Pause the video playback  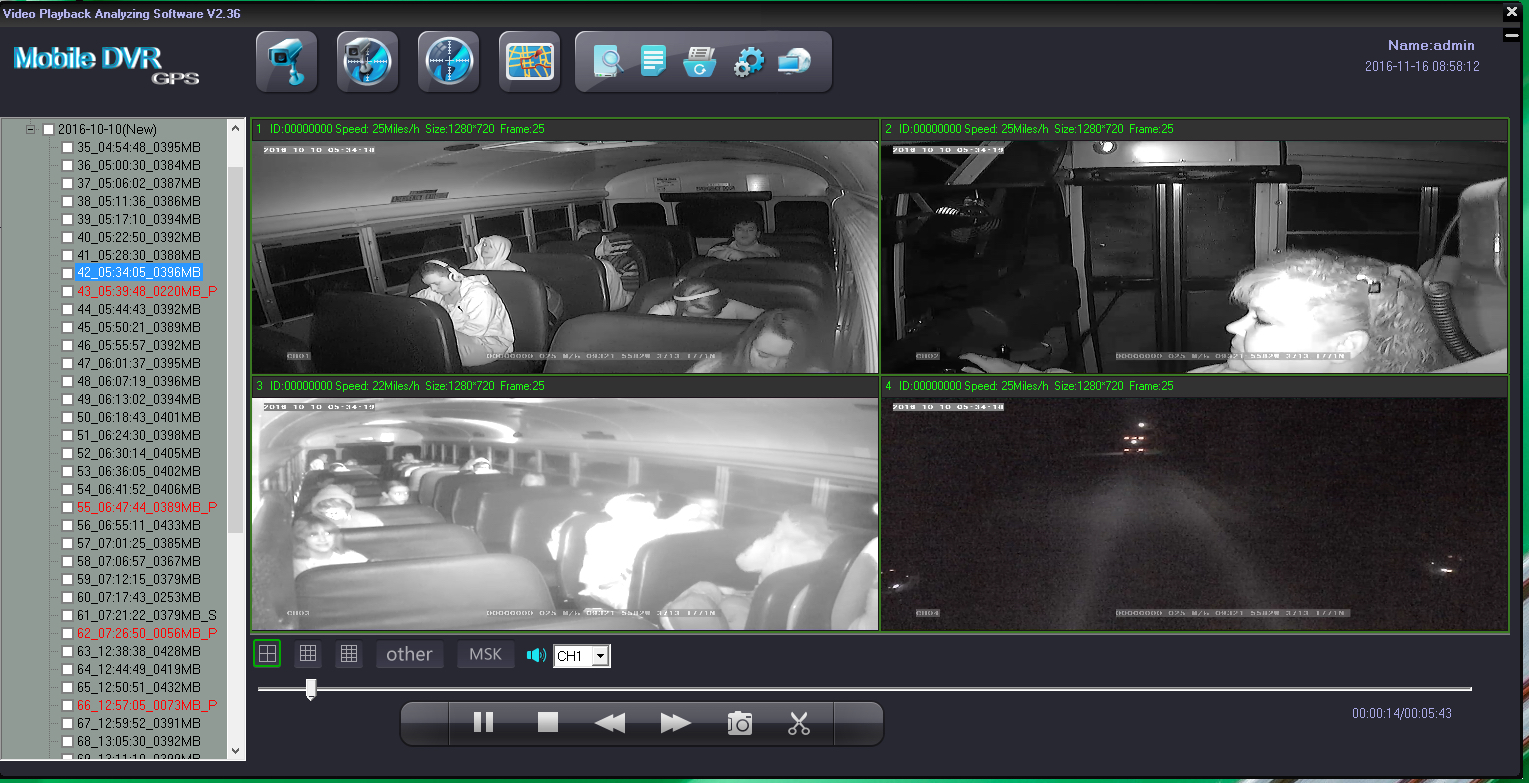coord(483,723)
